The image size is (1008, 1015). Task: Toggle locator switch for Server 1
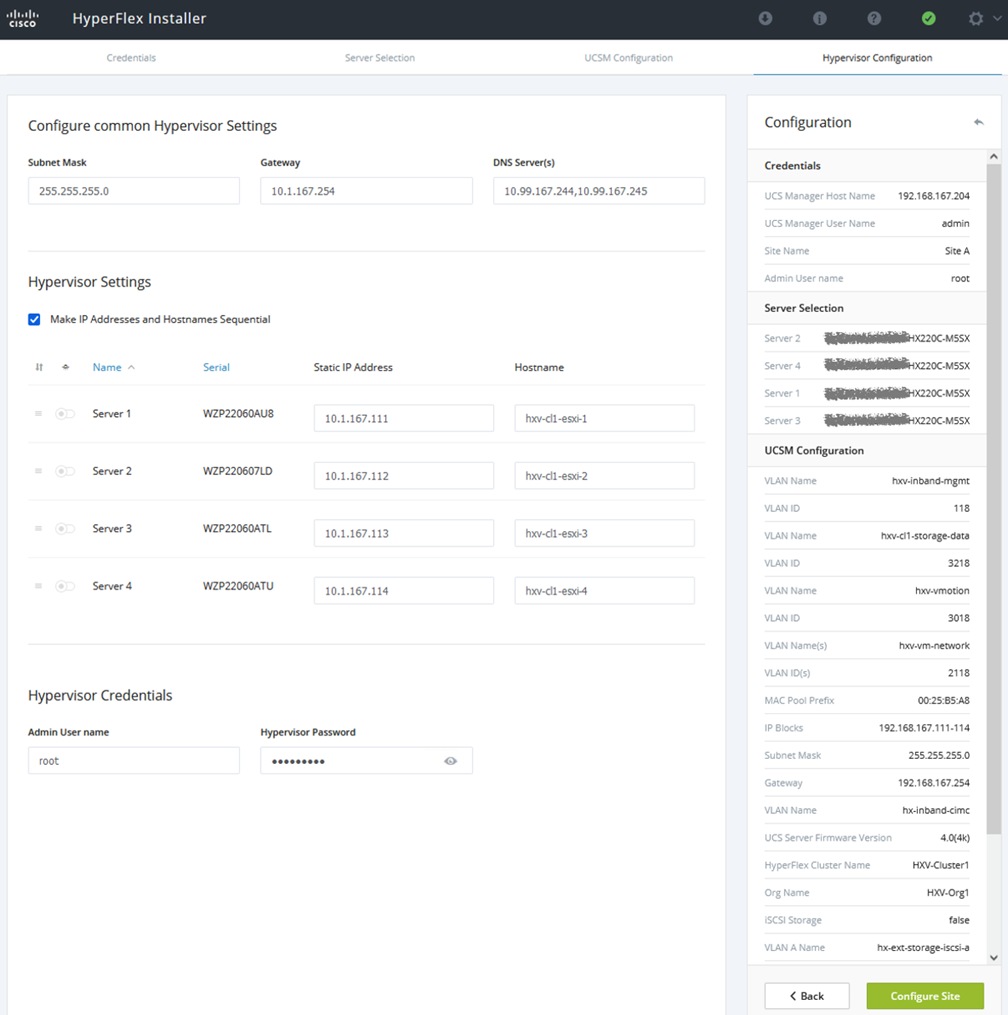[65, 414]
